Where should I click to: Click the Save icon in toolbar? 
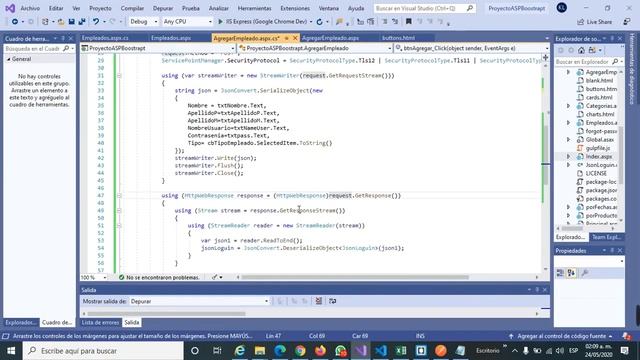[x=71, y=21]
